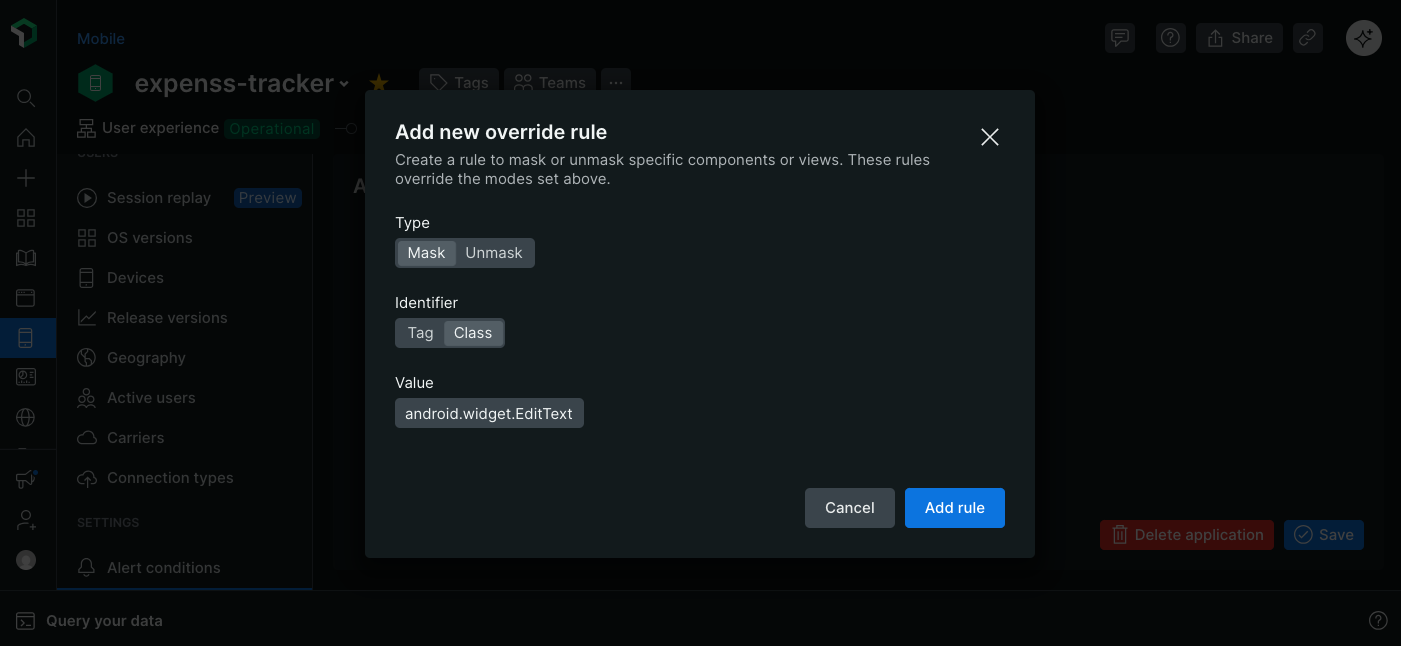Expand the expenss-tracker name dropdown

pyautogui.click(x=344, y=84)
